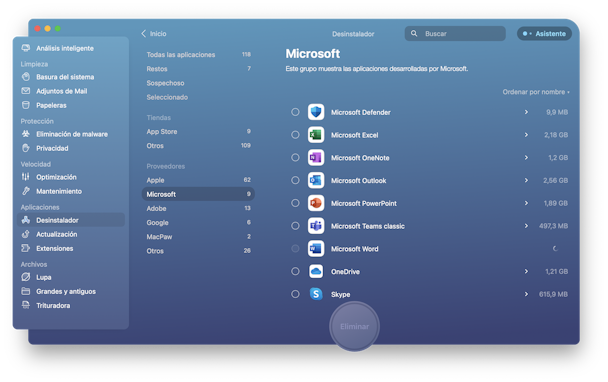Tick the Microsoft OneNote checkbox

[x=295, y=157]
